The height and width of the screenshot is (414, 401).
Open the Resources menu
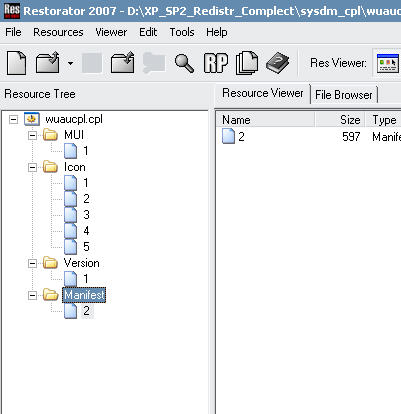(x=58, y=32)
